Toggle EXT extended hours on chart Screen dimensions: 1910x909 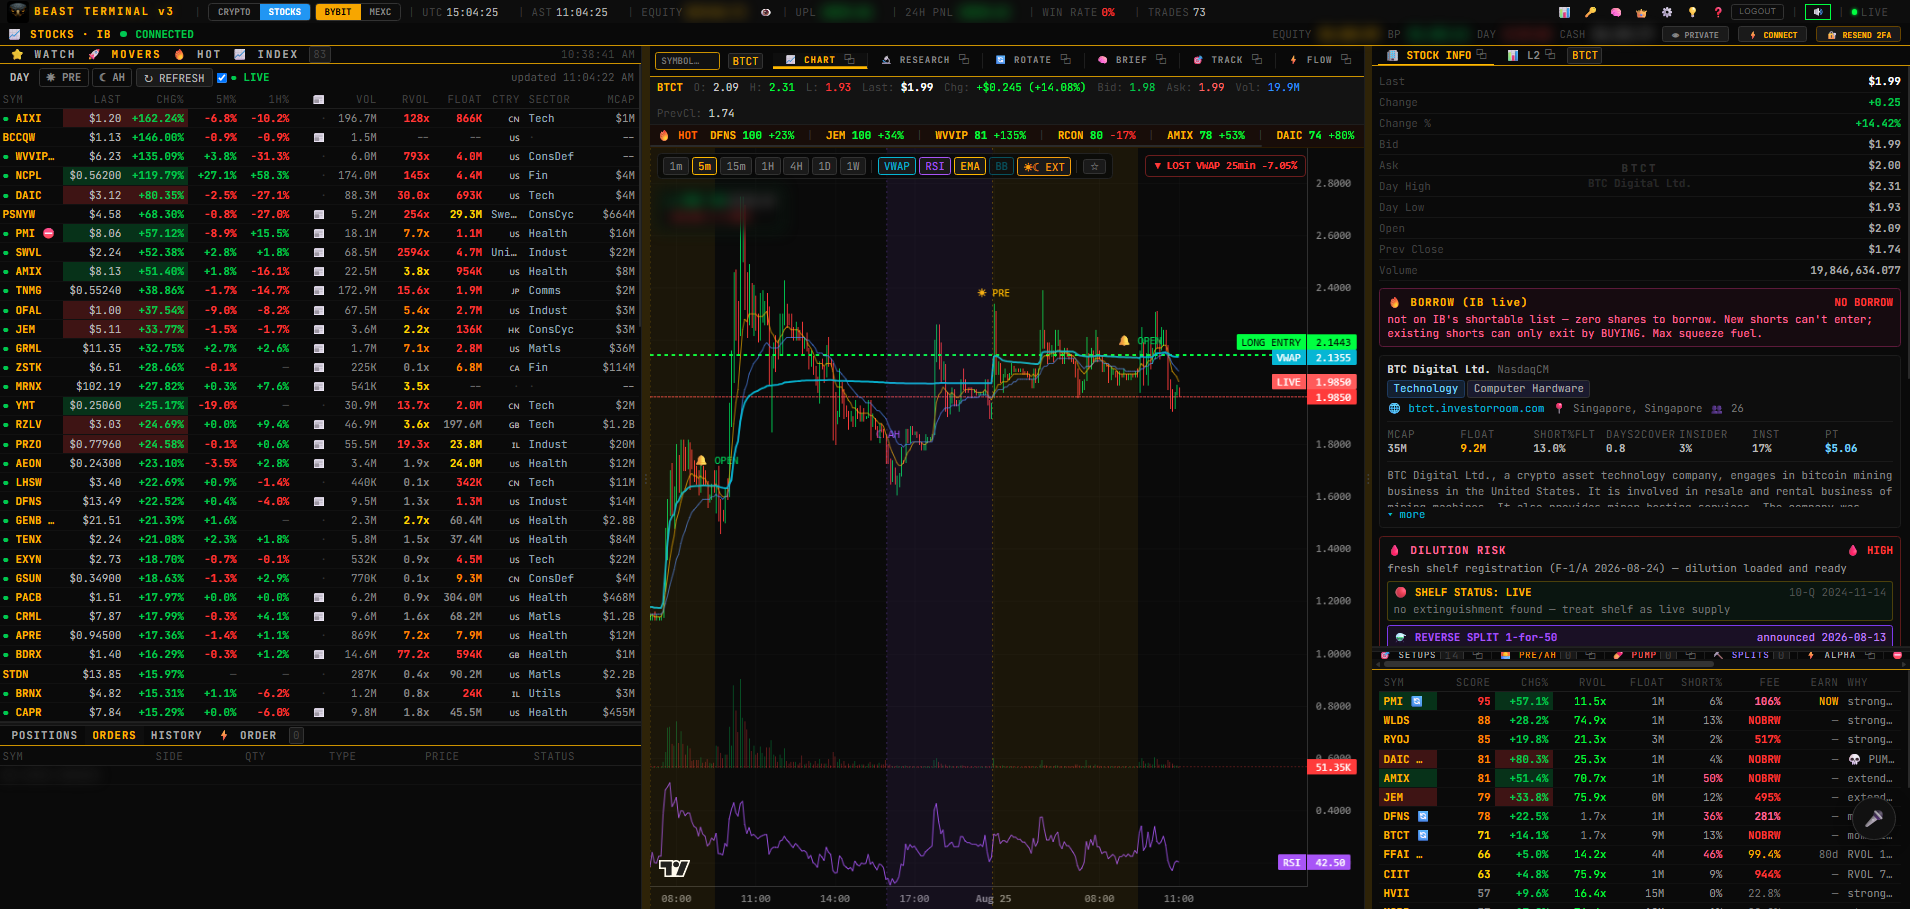[x=1044, y=166]
